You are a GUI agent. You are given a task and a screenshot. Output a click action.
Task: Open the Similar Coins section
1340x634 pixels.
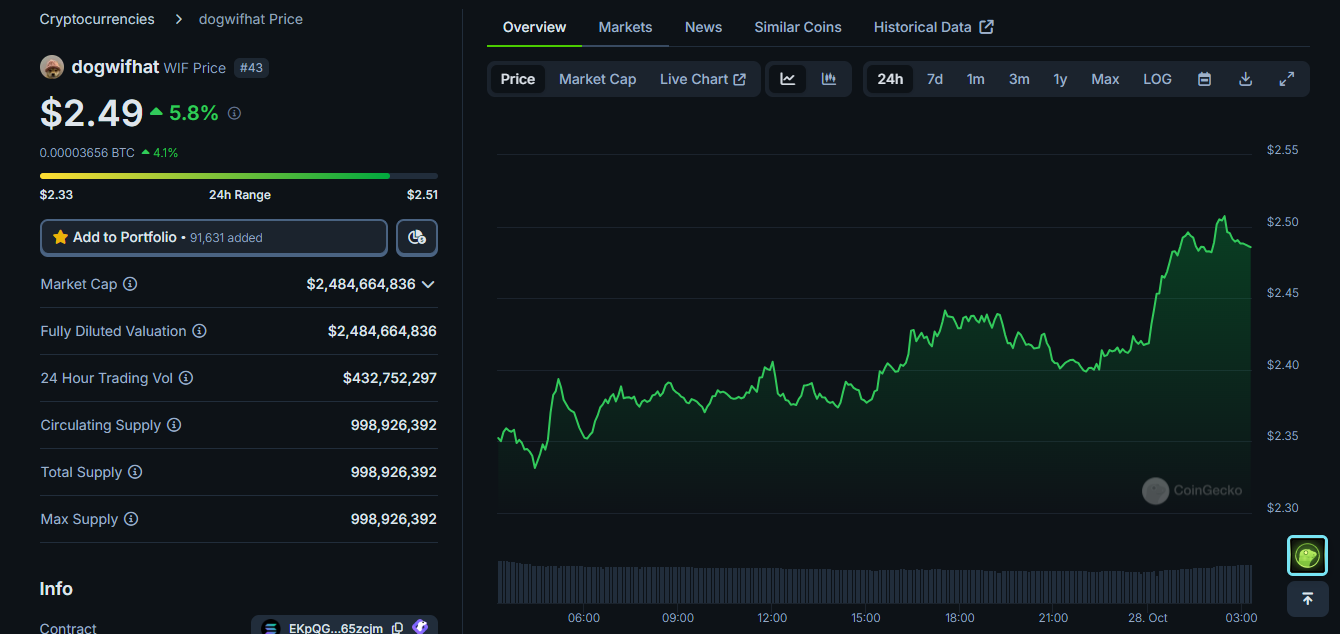(797, 27)
